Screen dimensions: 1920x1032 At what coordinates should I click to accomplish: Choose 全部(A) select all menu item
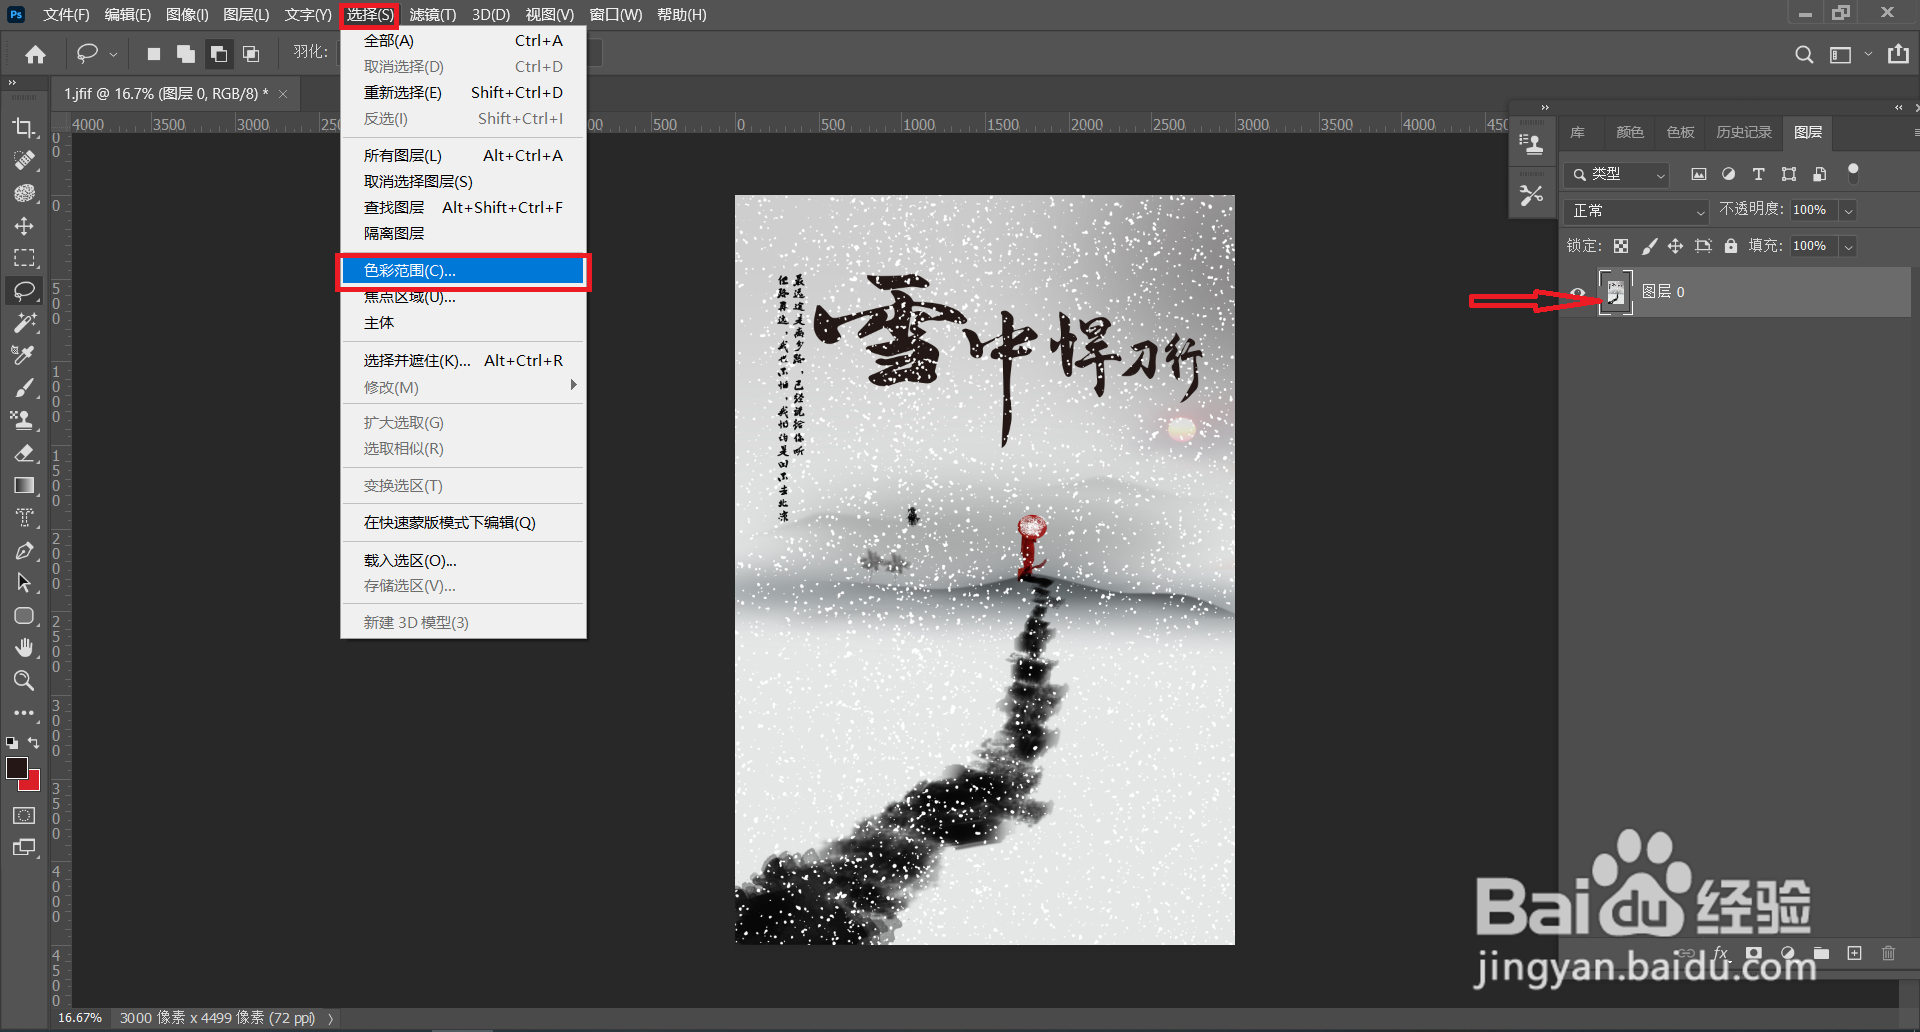[463, 41]
